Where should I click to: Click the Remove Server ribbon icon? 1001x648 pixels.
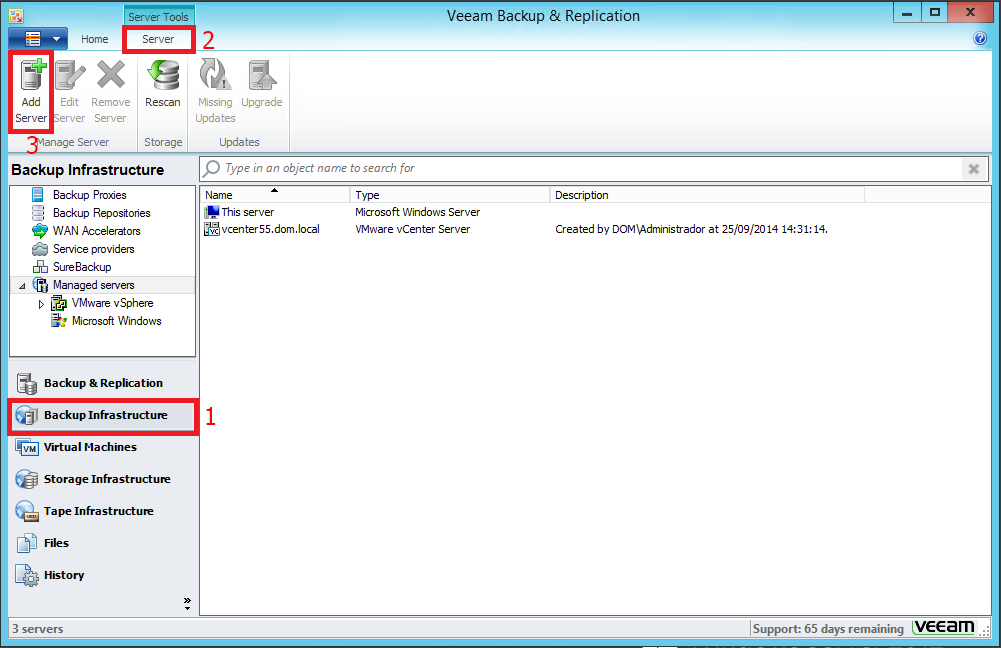pos(110,91)
